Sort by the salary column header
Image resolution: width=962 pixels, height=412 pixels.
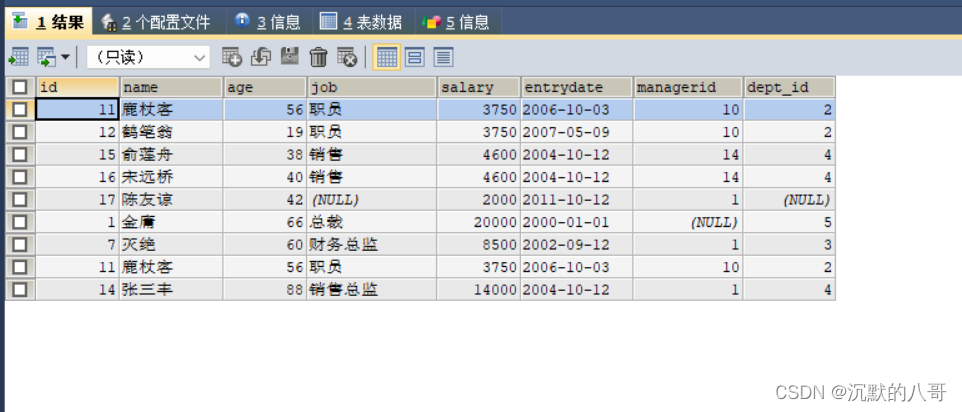(x=479, y=87)
